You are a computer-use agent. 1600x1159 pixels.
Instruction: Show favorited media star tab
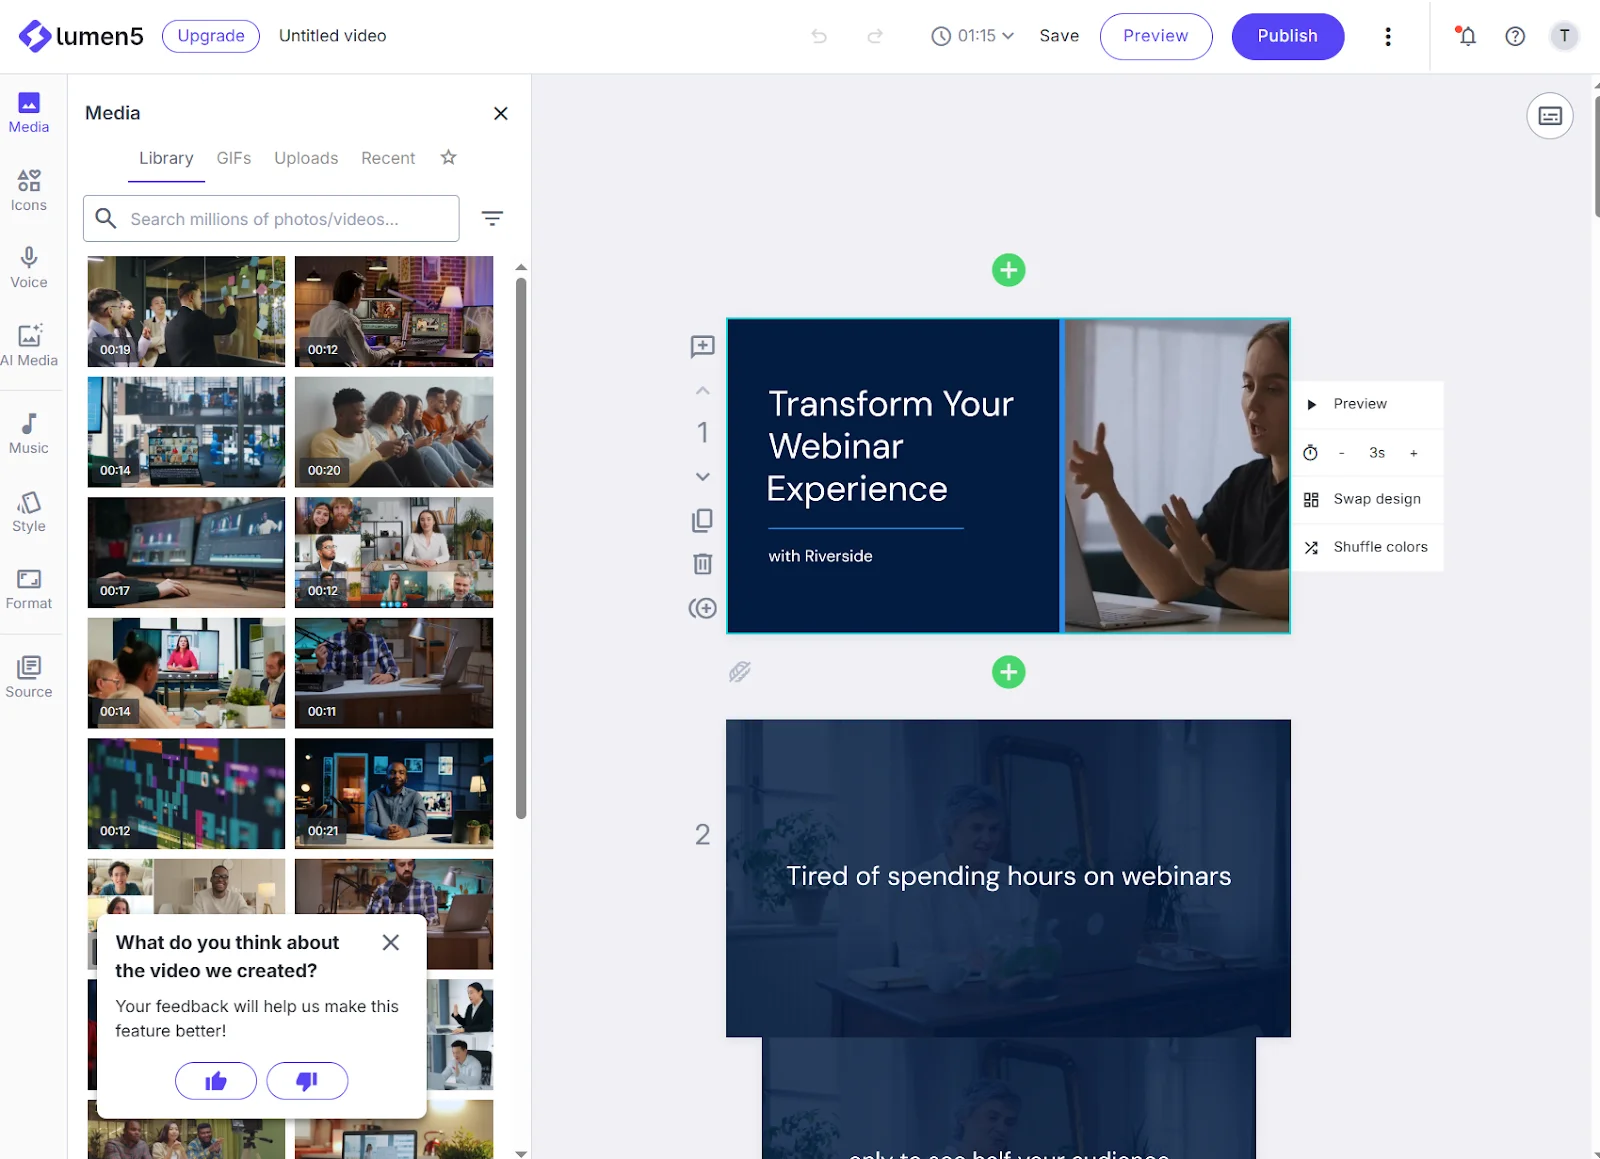pyautogui.click(x=449, y=157)
